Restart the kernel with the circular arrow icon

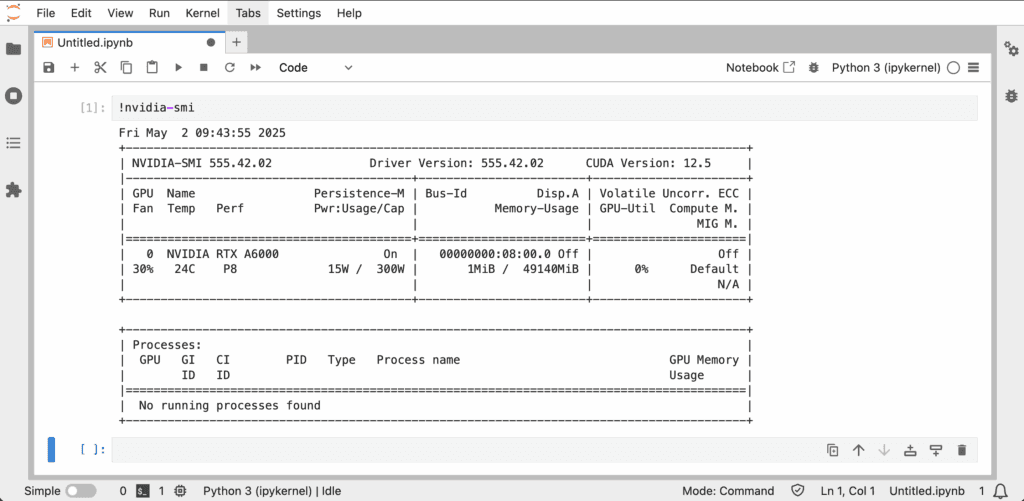click(x=229, y=68)
